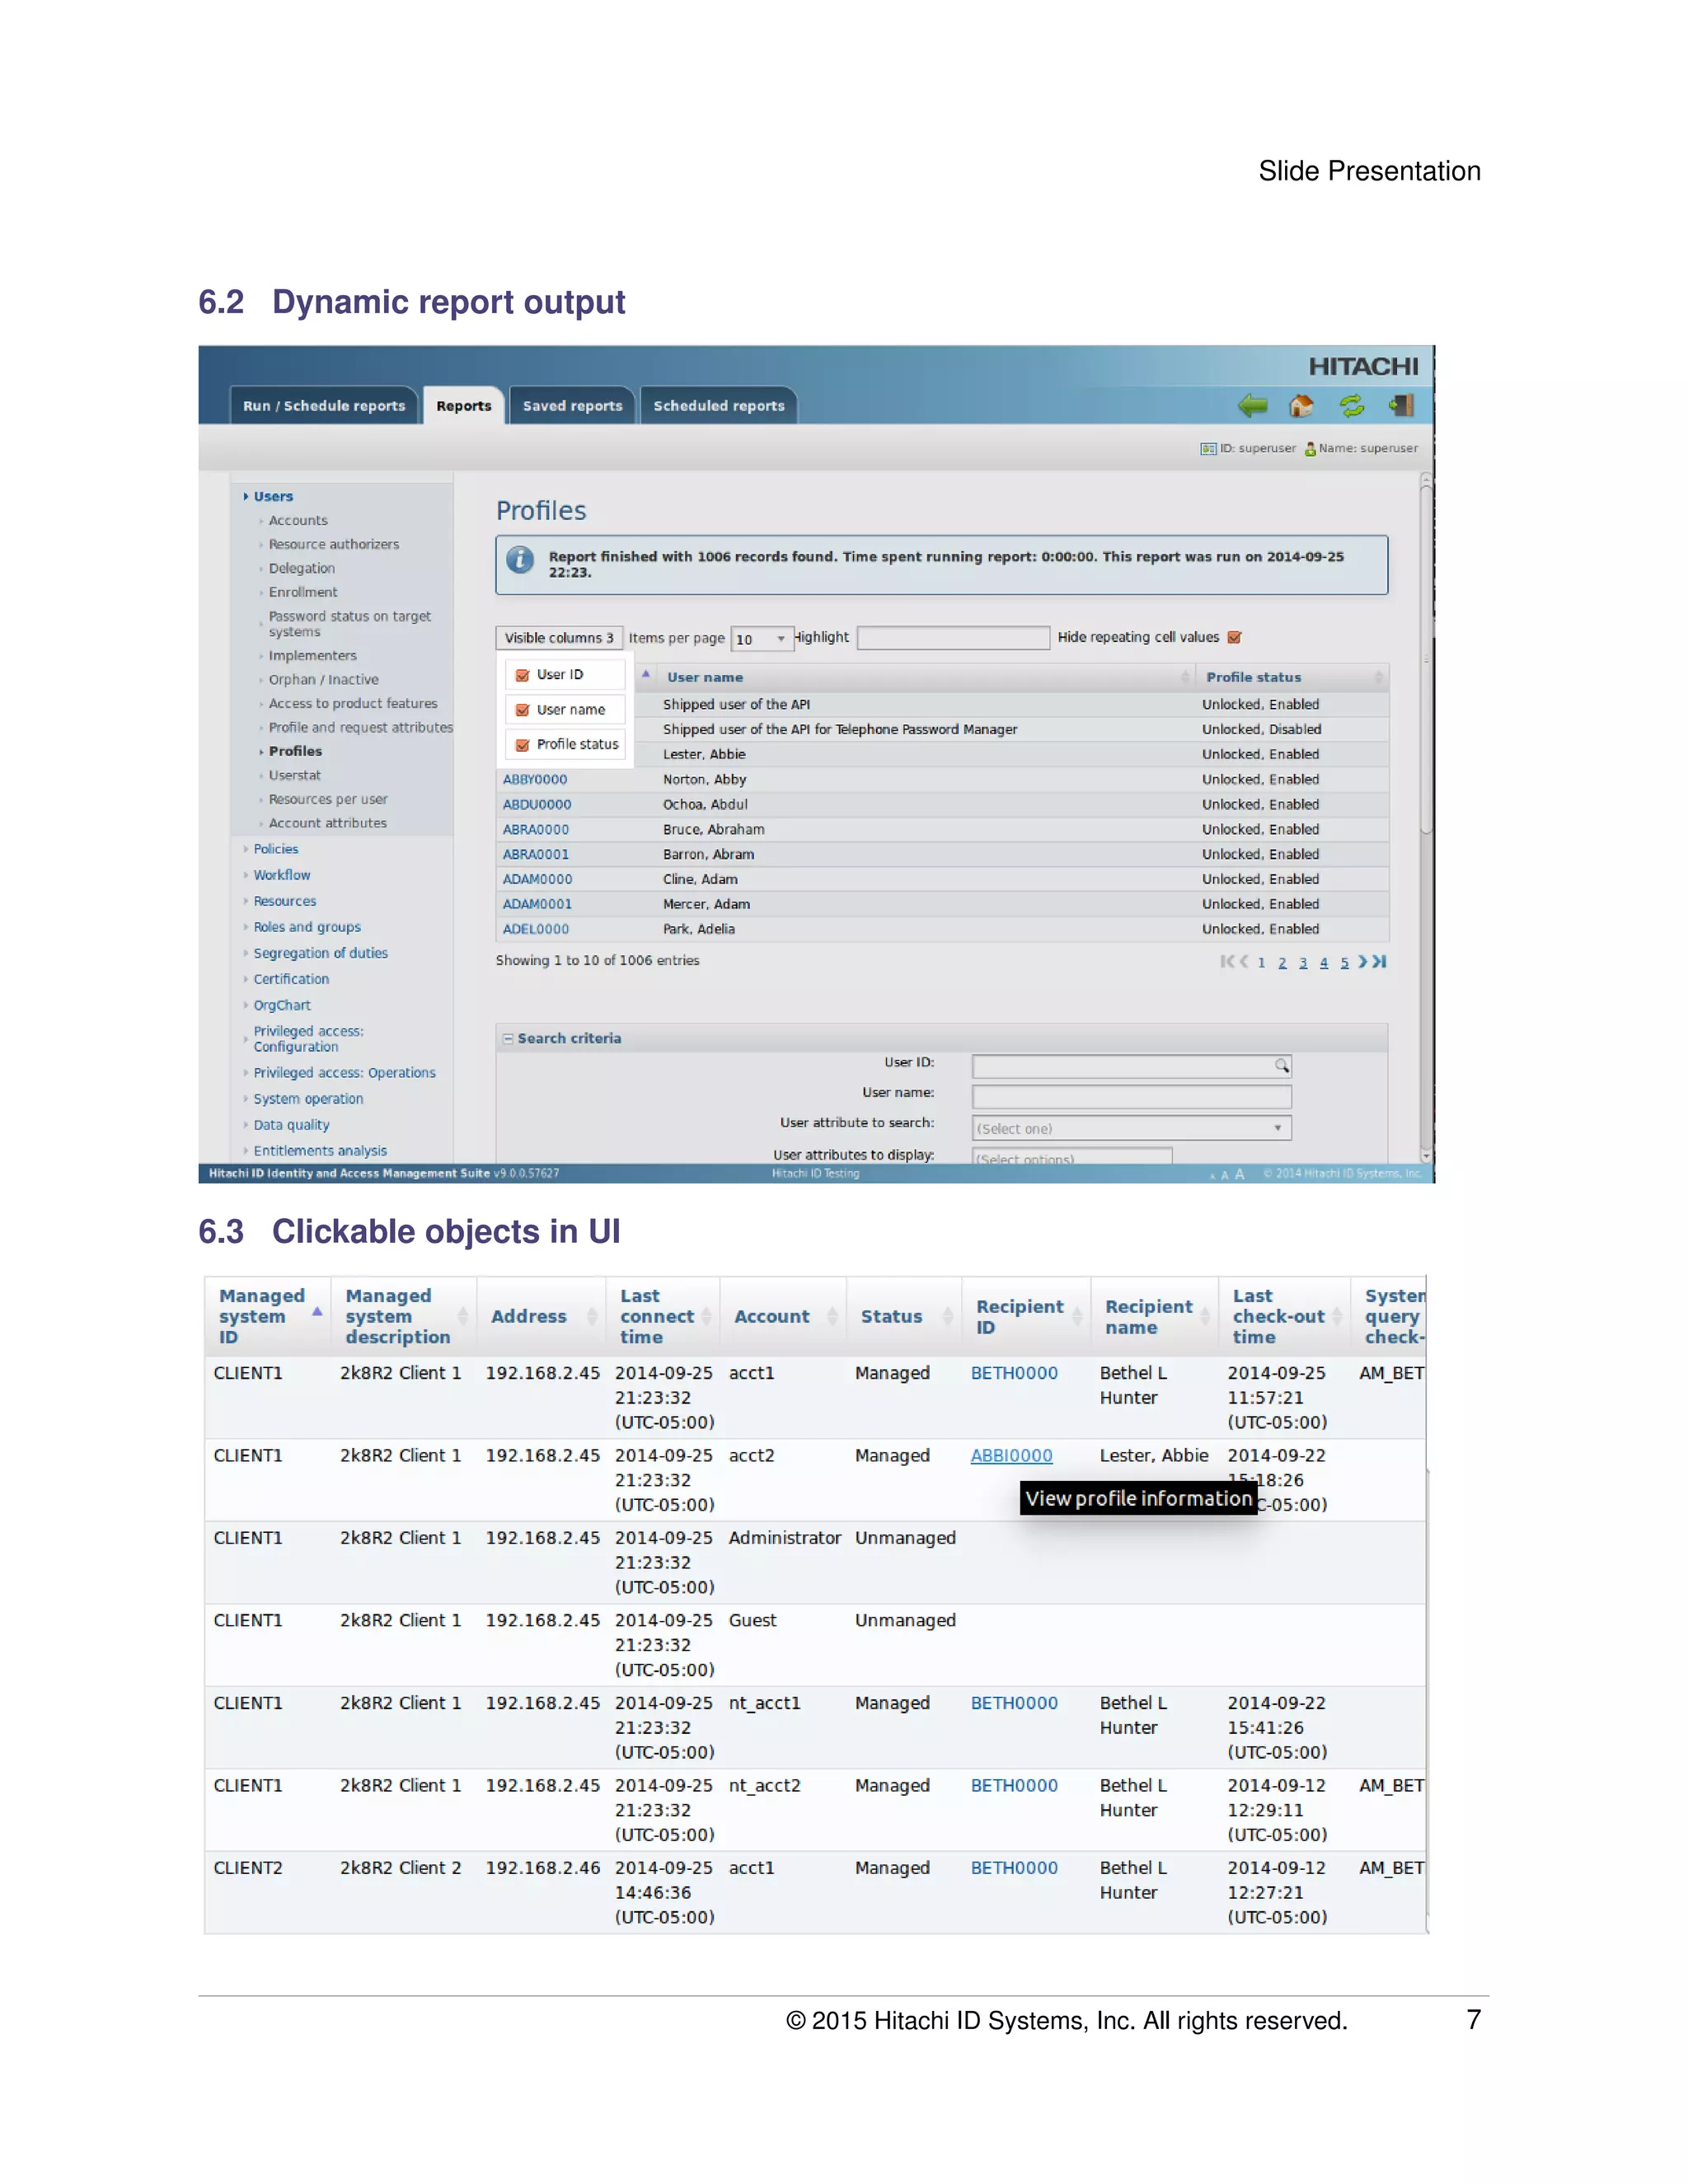Select Accounts in the sidebar
This screenshot has height=2184, width=1688.
[x=298, y=521]
